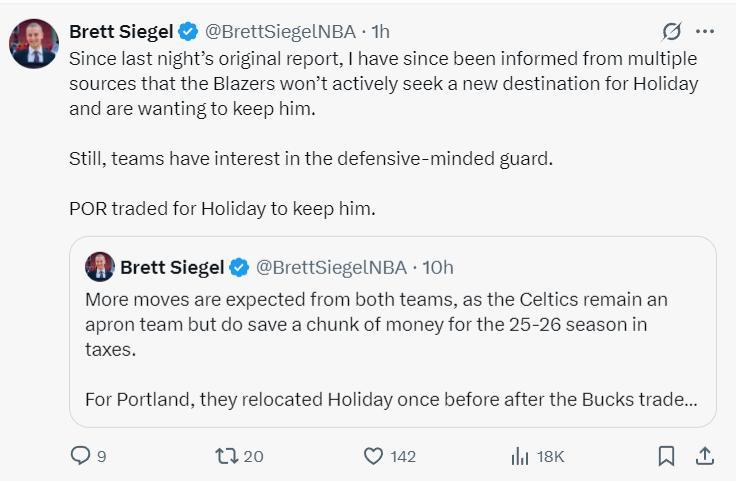Click the share upload icon

[x=704, y=456]
